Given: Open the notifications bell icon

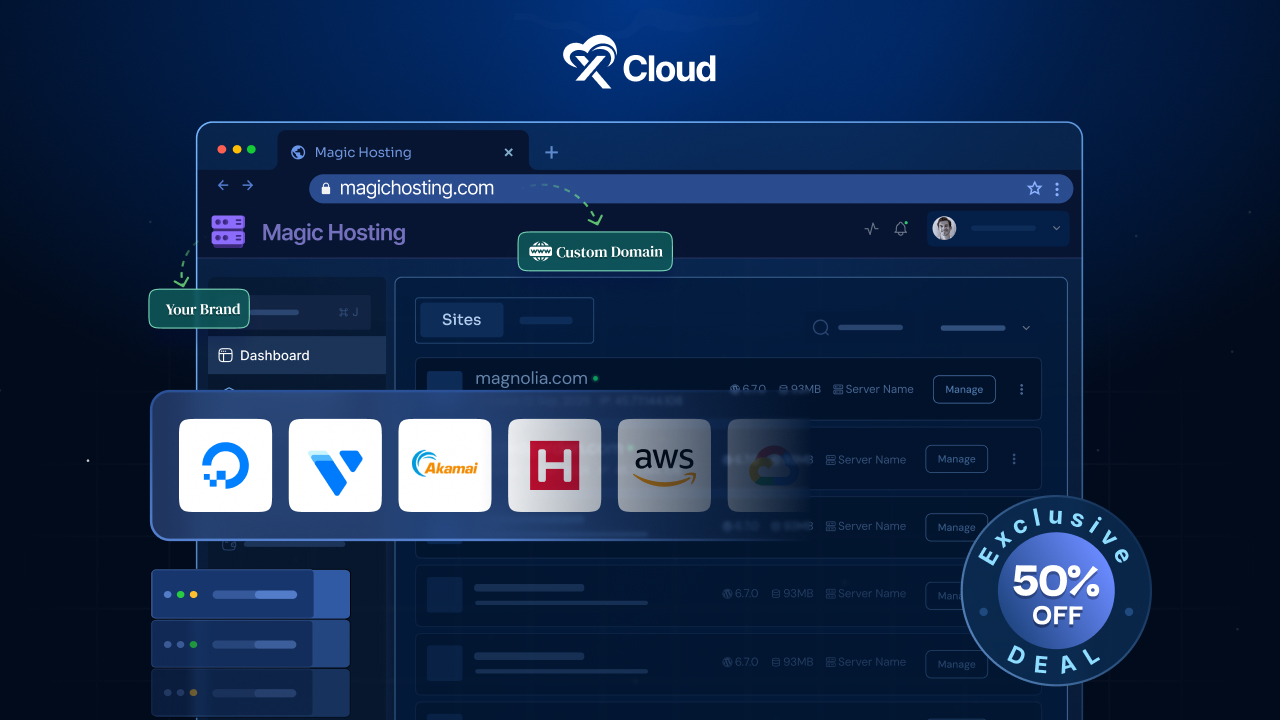Looking at the screenshot, I should (x=901, y=228).
